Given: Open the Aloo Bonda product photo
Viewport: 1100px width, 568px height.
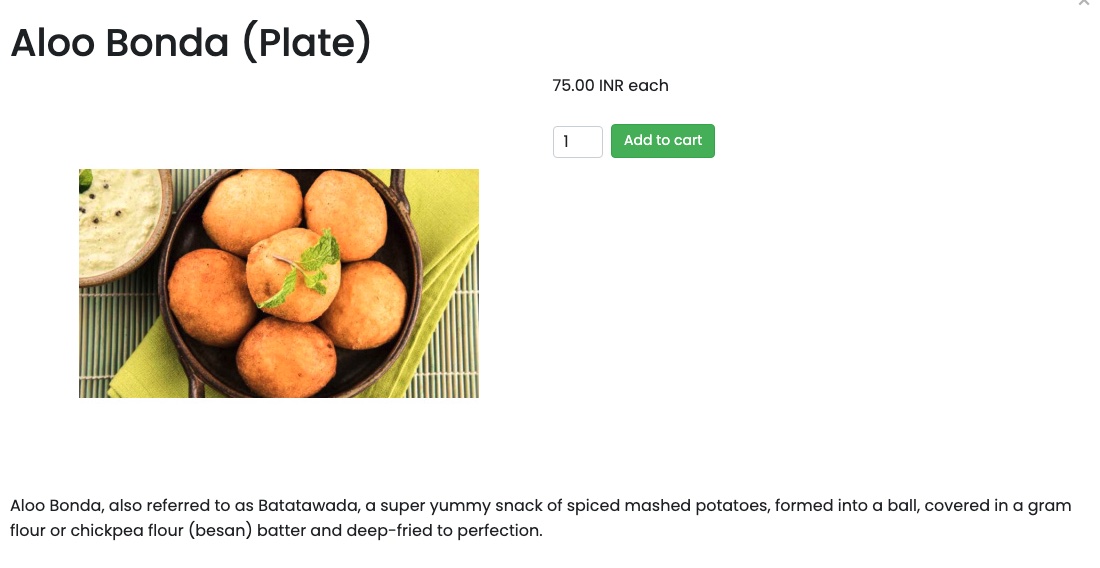Looking at the screenshot, I should [278, 283].
